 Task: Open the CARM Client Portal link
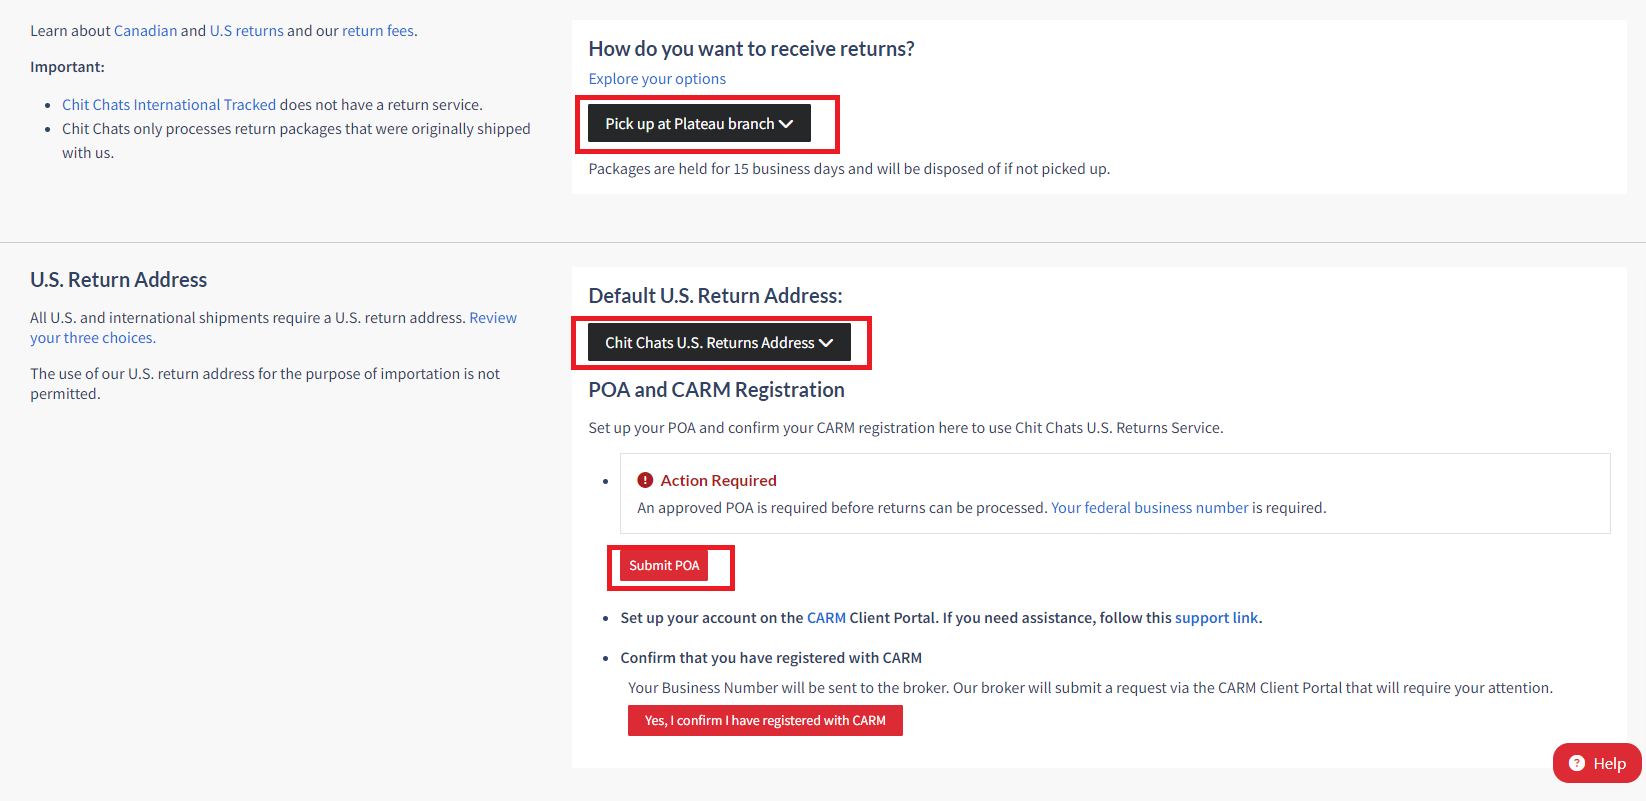pyautogui.click(x=826, y=618)
